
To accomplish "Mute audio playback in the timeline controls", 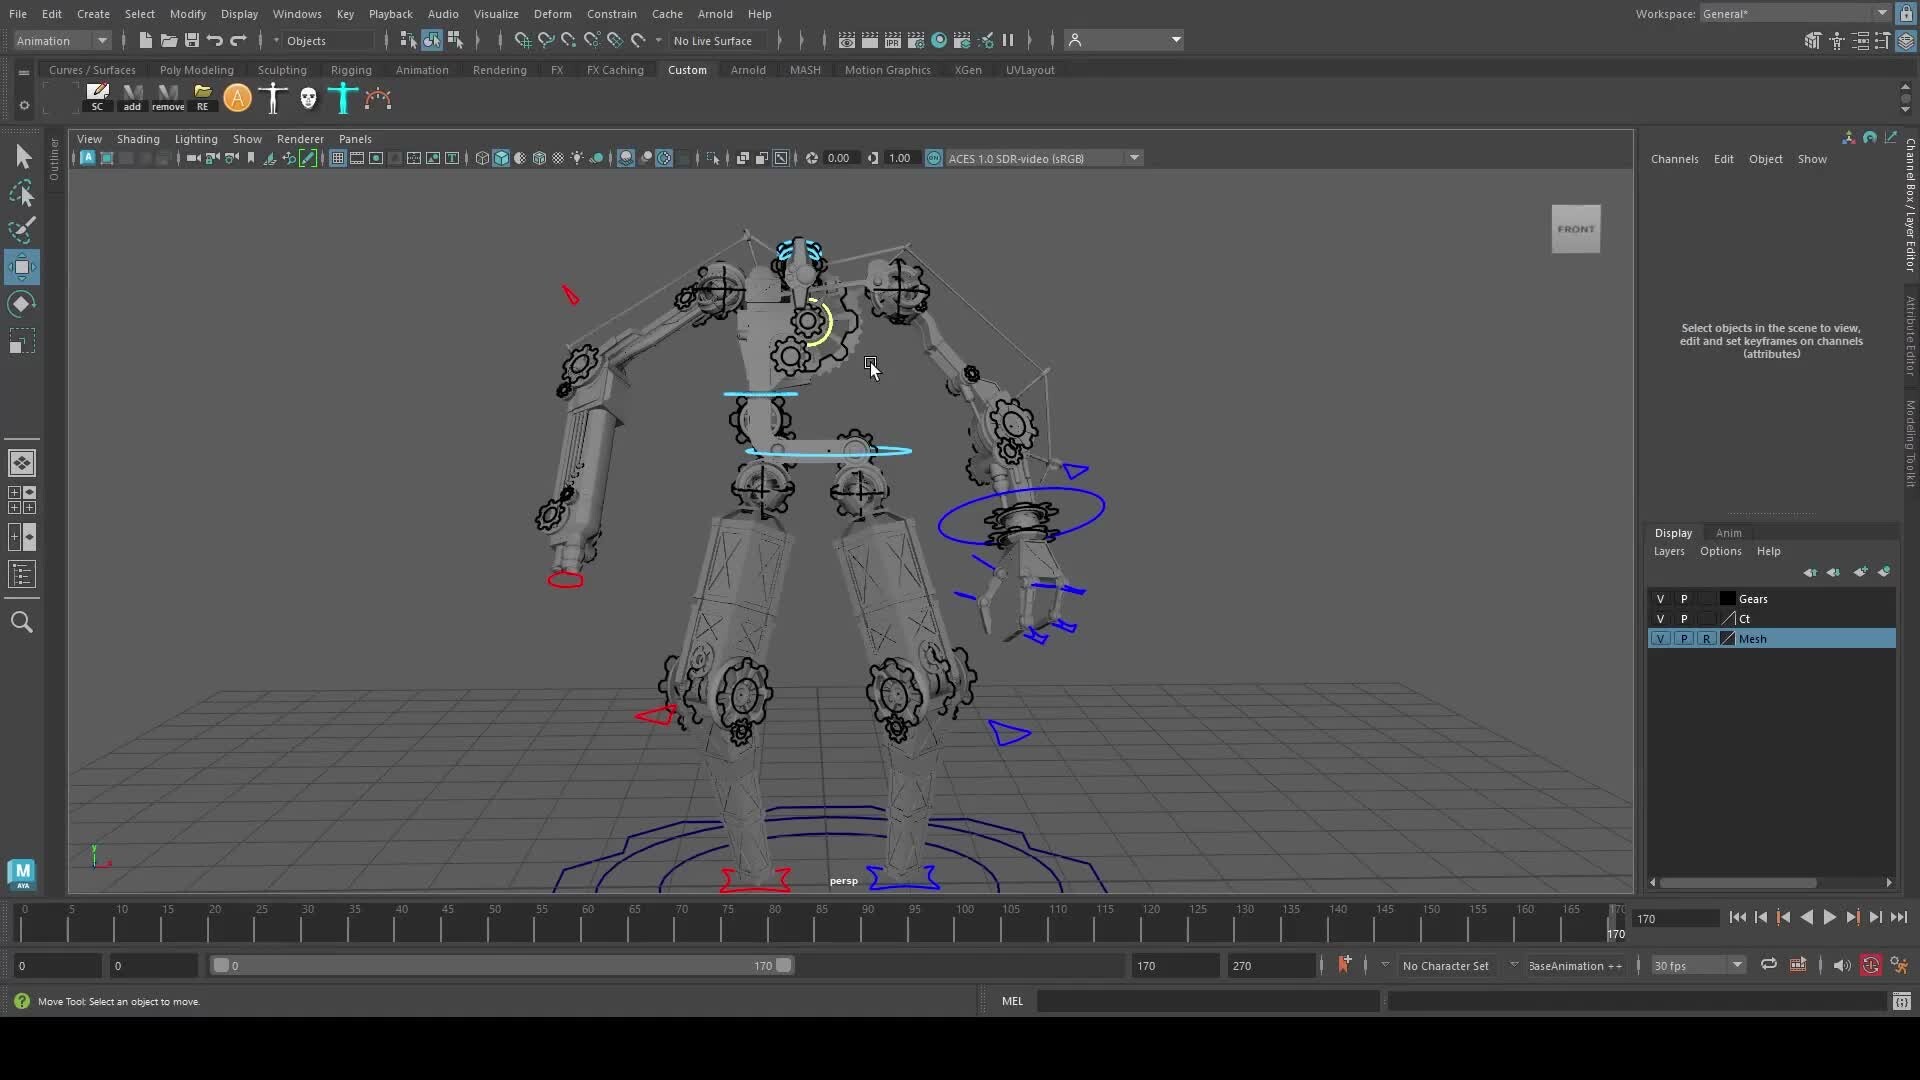I will [1843, 965].
